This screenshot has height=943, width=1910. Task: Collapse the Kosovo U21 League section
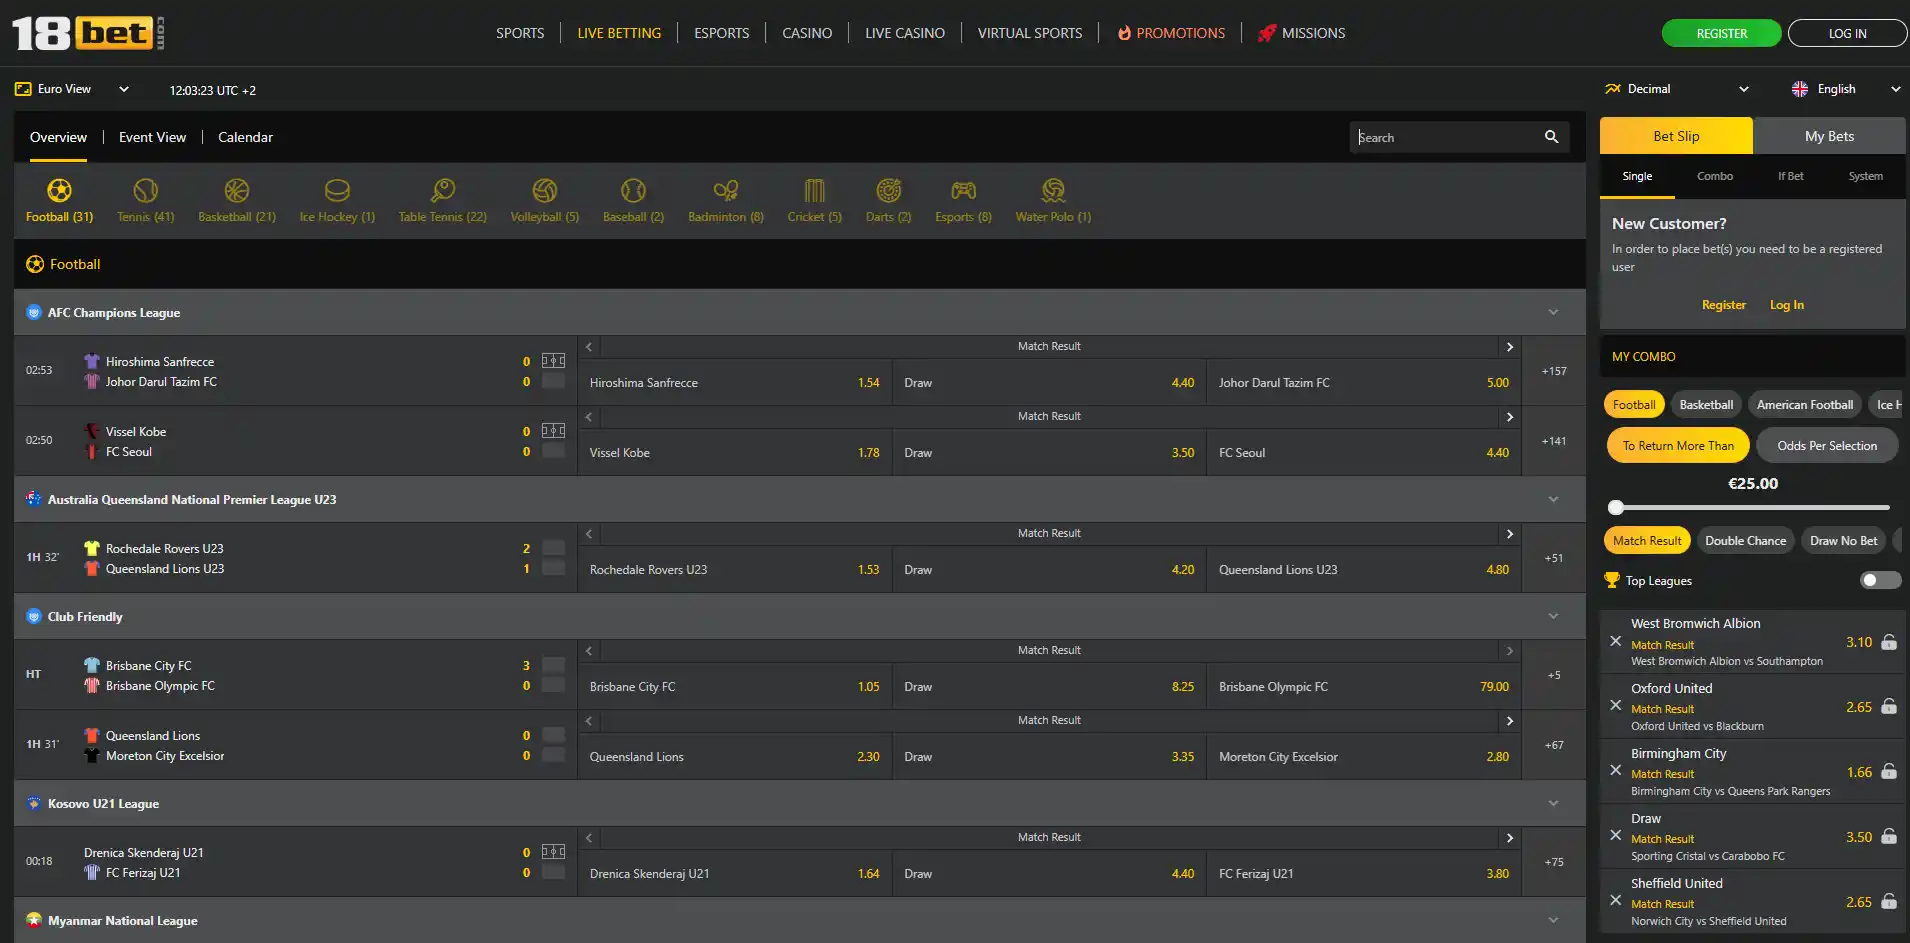pos(1553,804)
